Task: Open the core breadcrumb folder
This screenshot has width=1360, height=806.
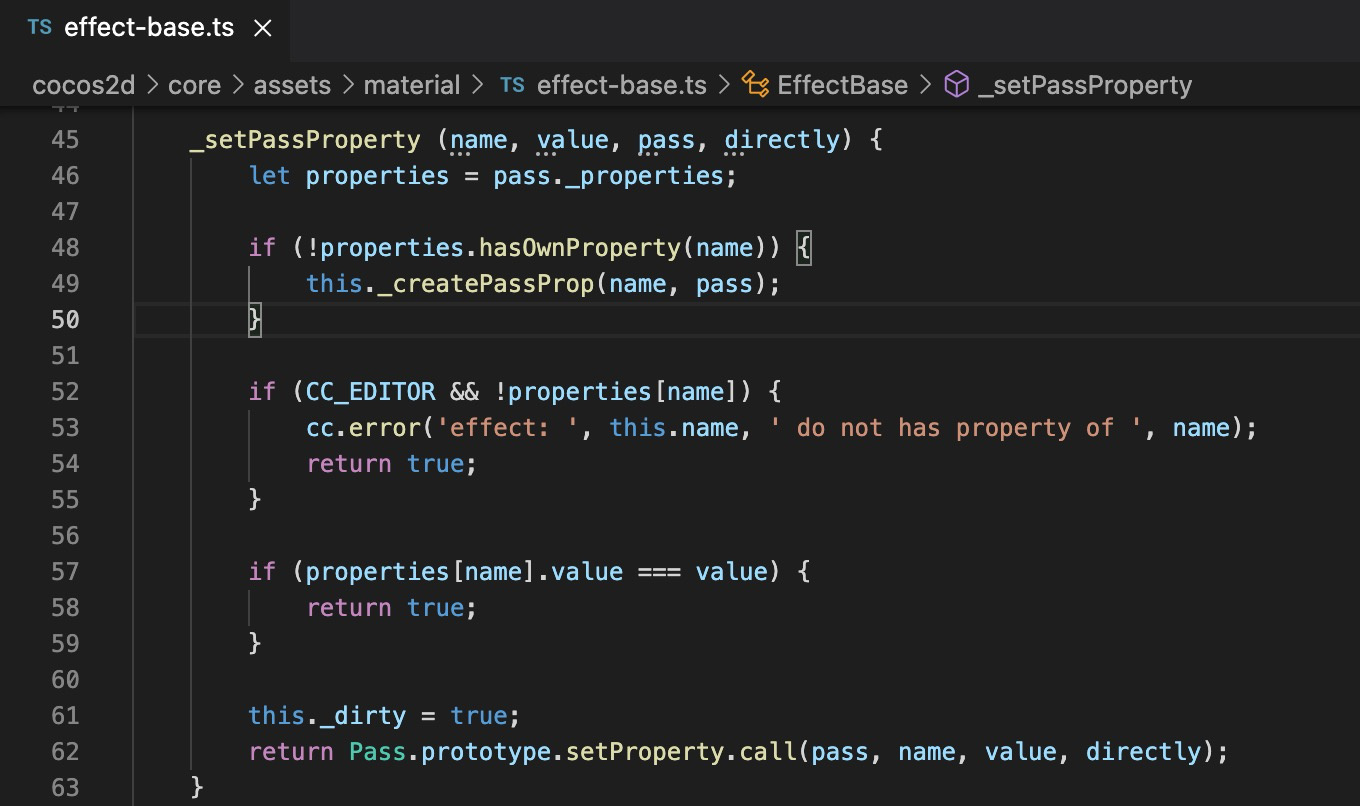Action: tap(194, 85)
